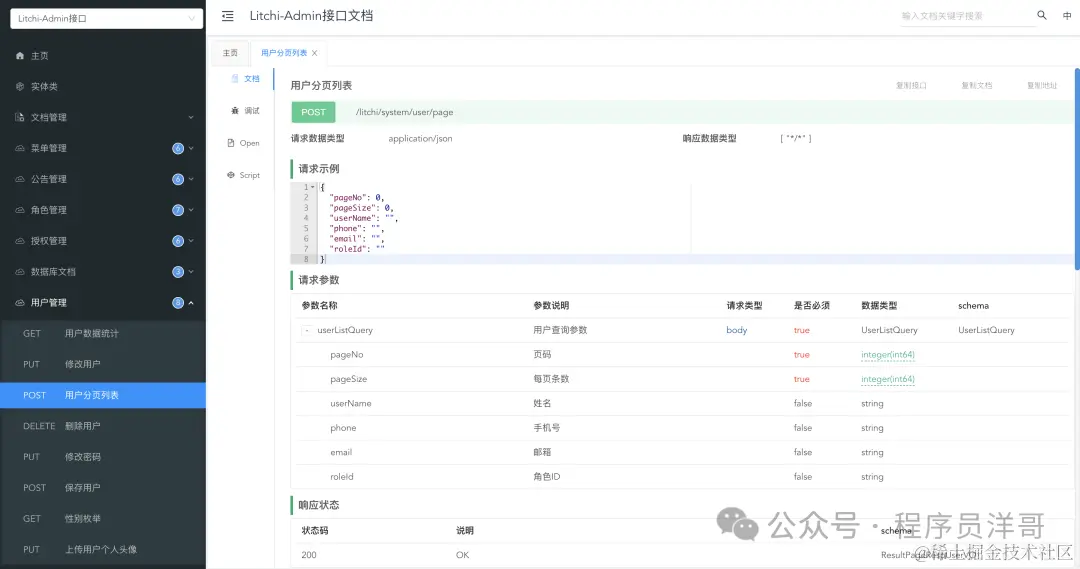Viewport: 1080px width, 569px height.
Task: Click the Script icon
Action: pyautogui.click(x=231, y=175)
